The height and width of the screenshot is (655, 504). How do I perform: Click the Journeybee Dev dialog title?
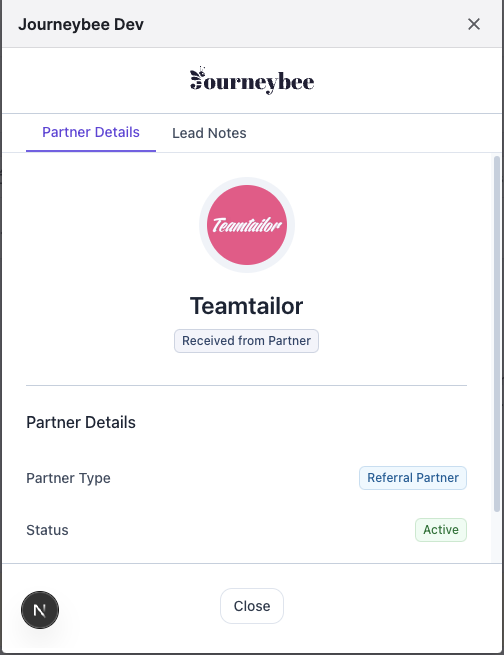(81, 24)
